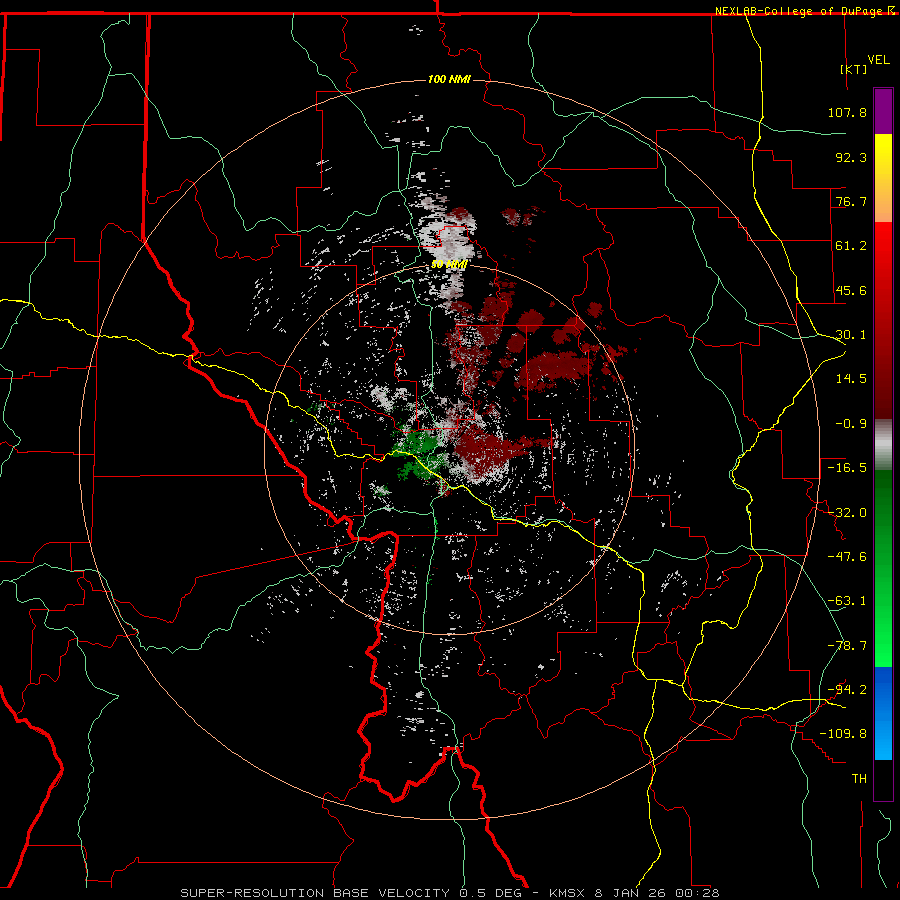Select the 107.8 legend value
Screen dimensions: 900x900
click(x=847, y=112)
